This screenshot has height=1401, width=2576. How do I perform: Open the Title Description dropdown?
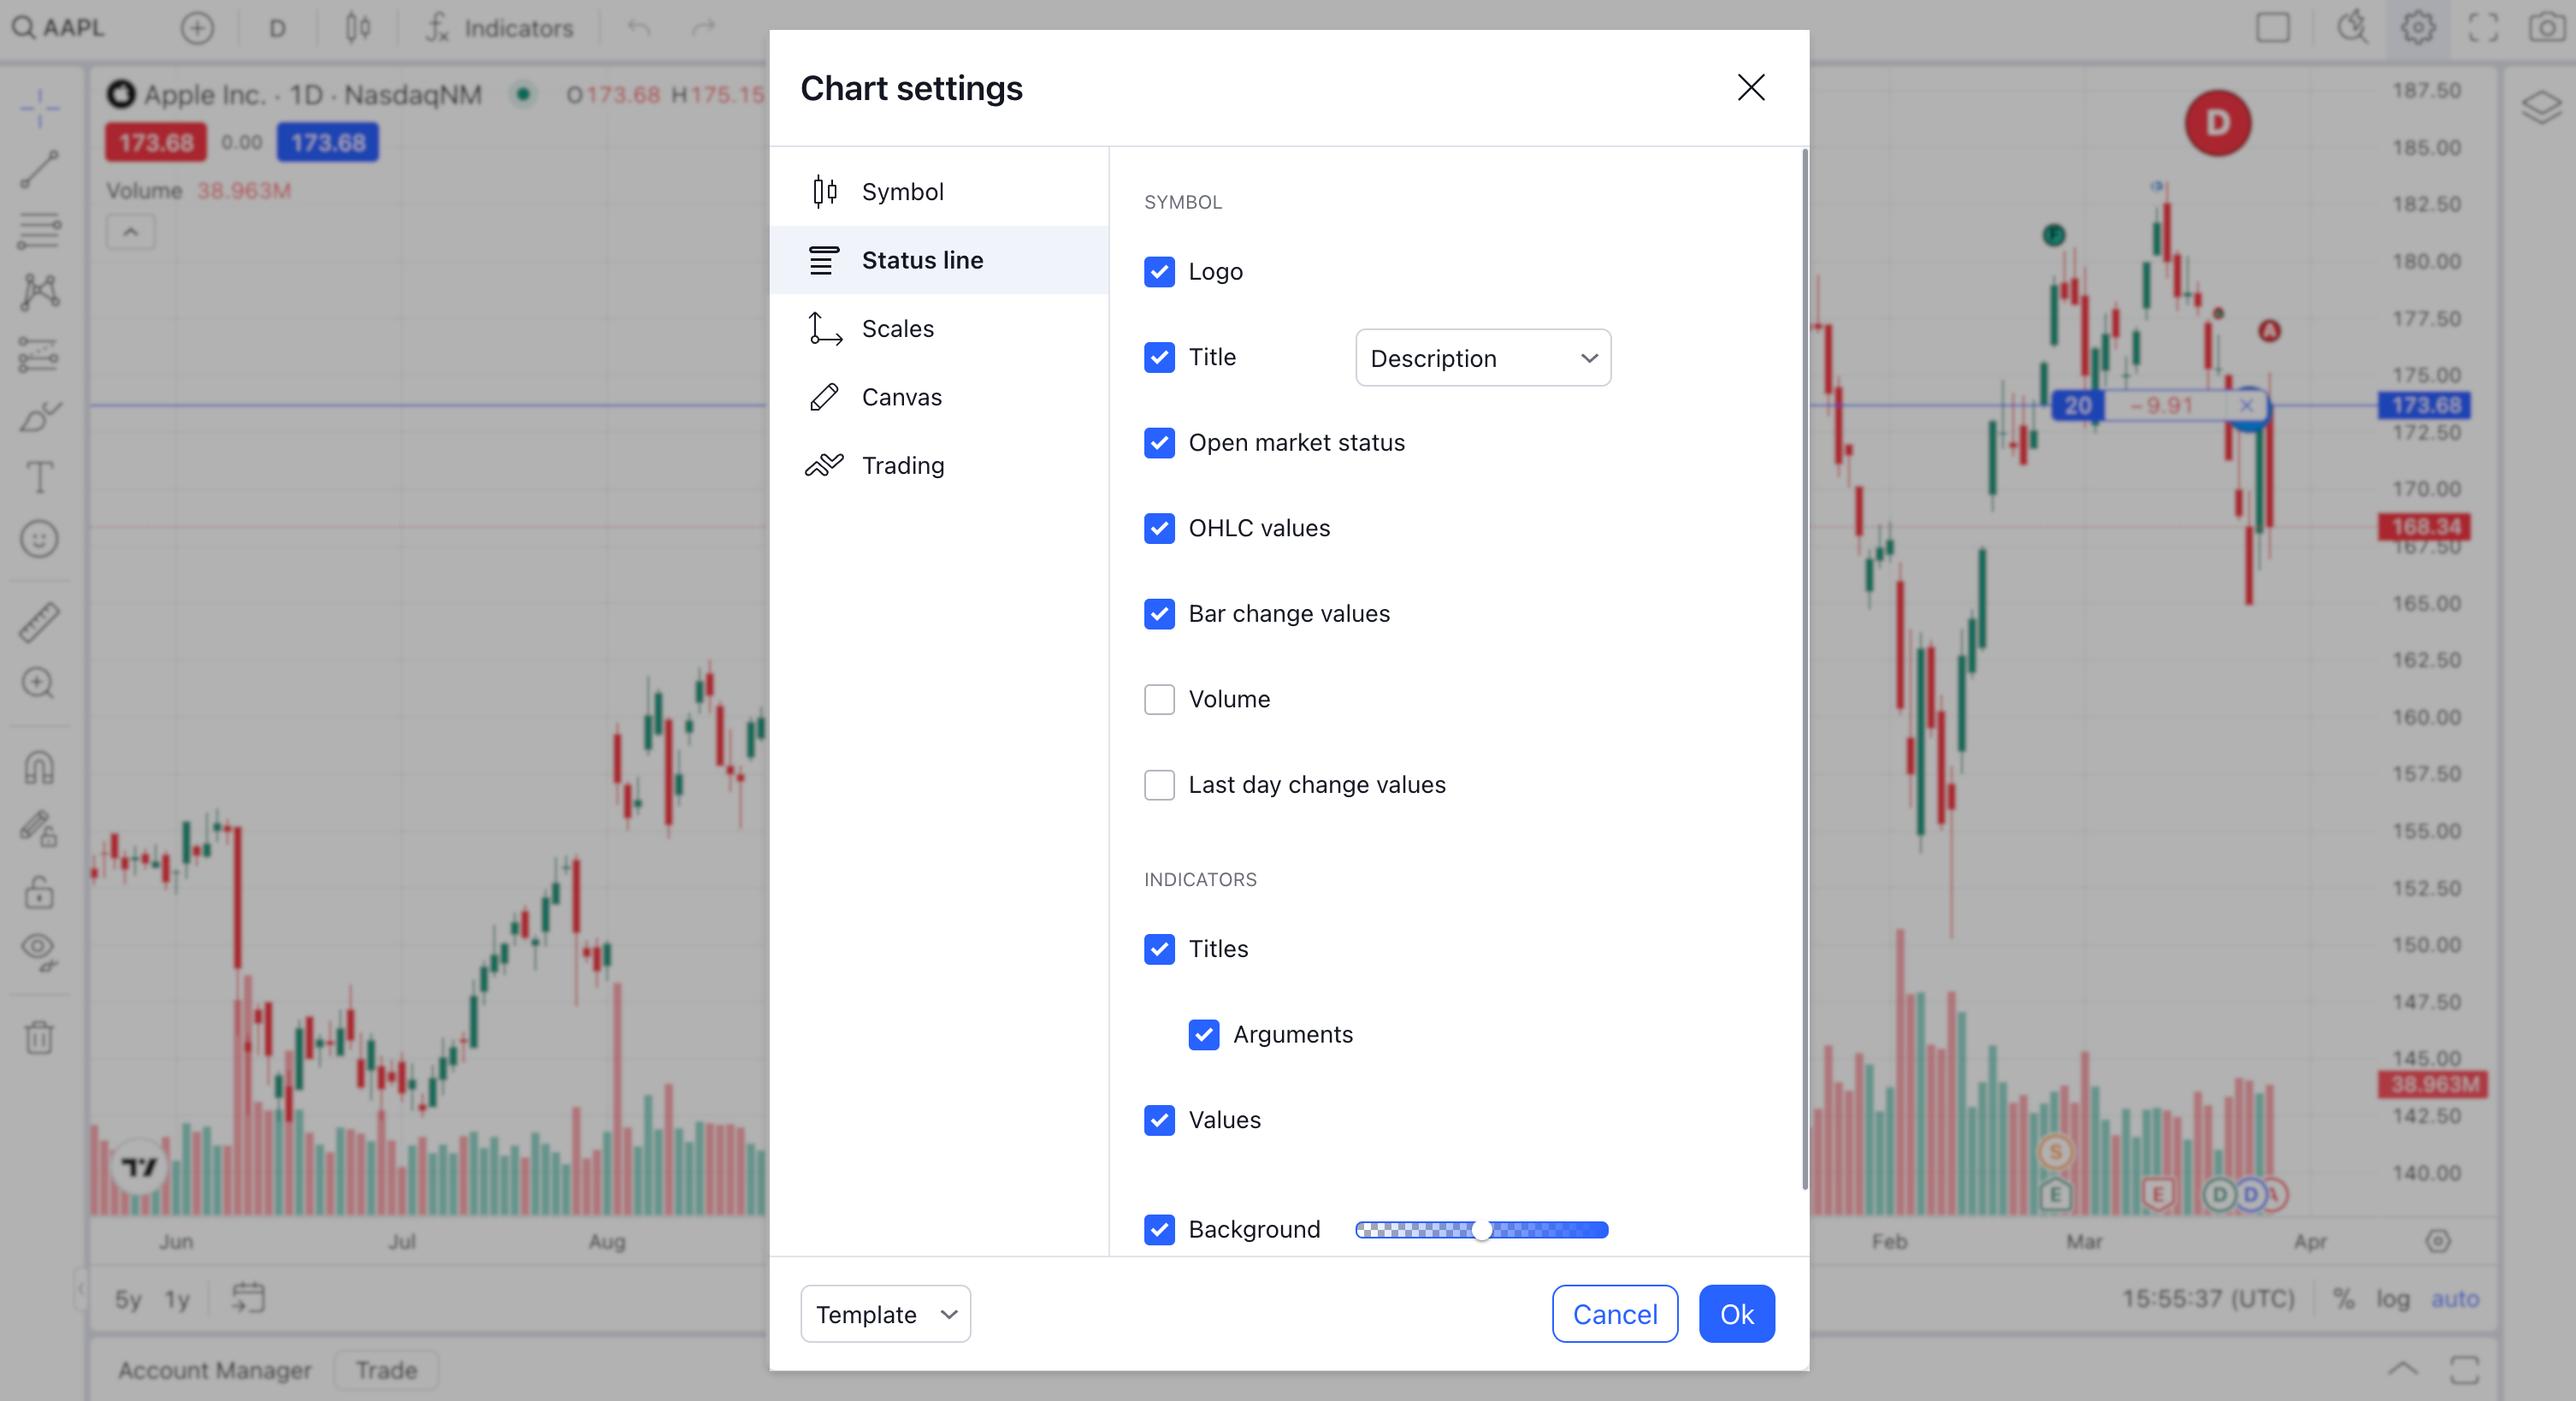[1482, 357]
